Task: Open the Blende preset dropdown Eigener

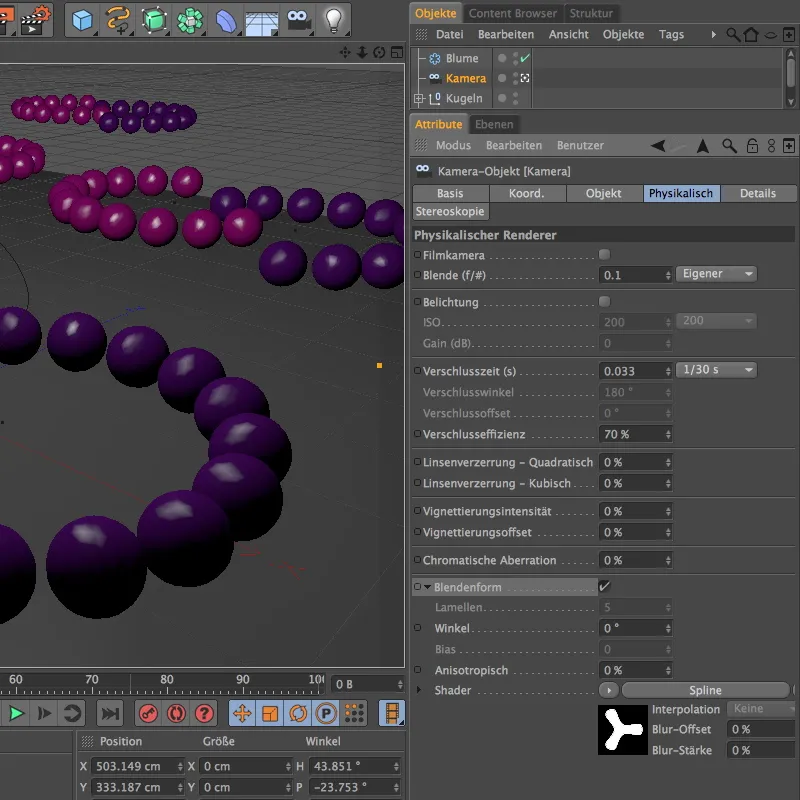Action: [716, 274]
